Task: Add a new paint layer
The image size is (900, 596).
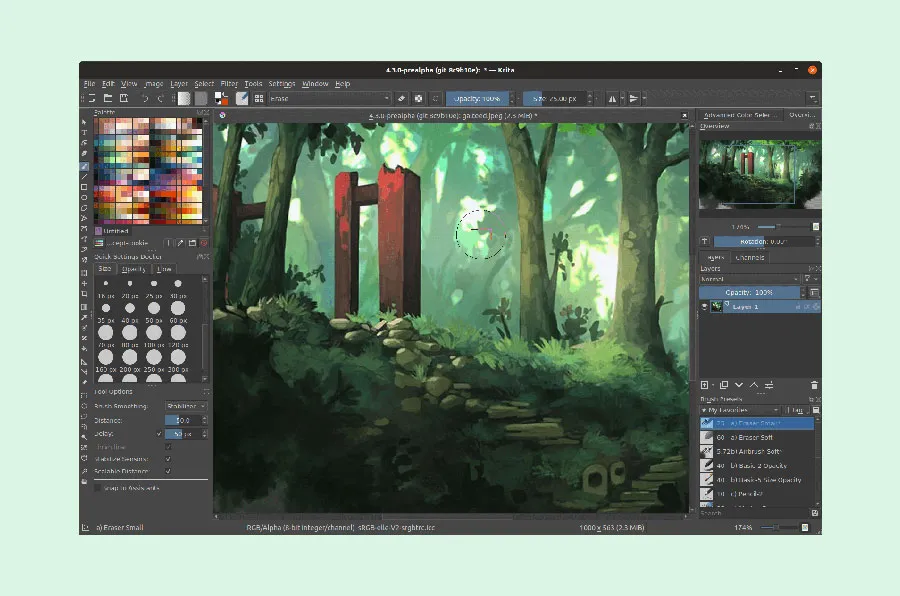Action: pyautogui.click(x=704, y=385)
